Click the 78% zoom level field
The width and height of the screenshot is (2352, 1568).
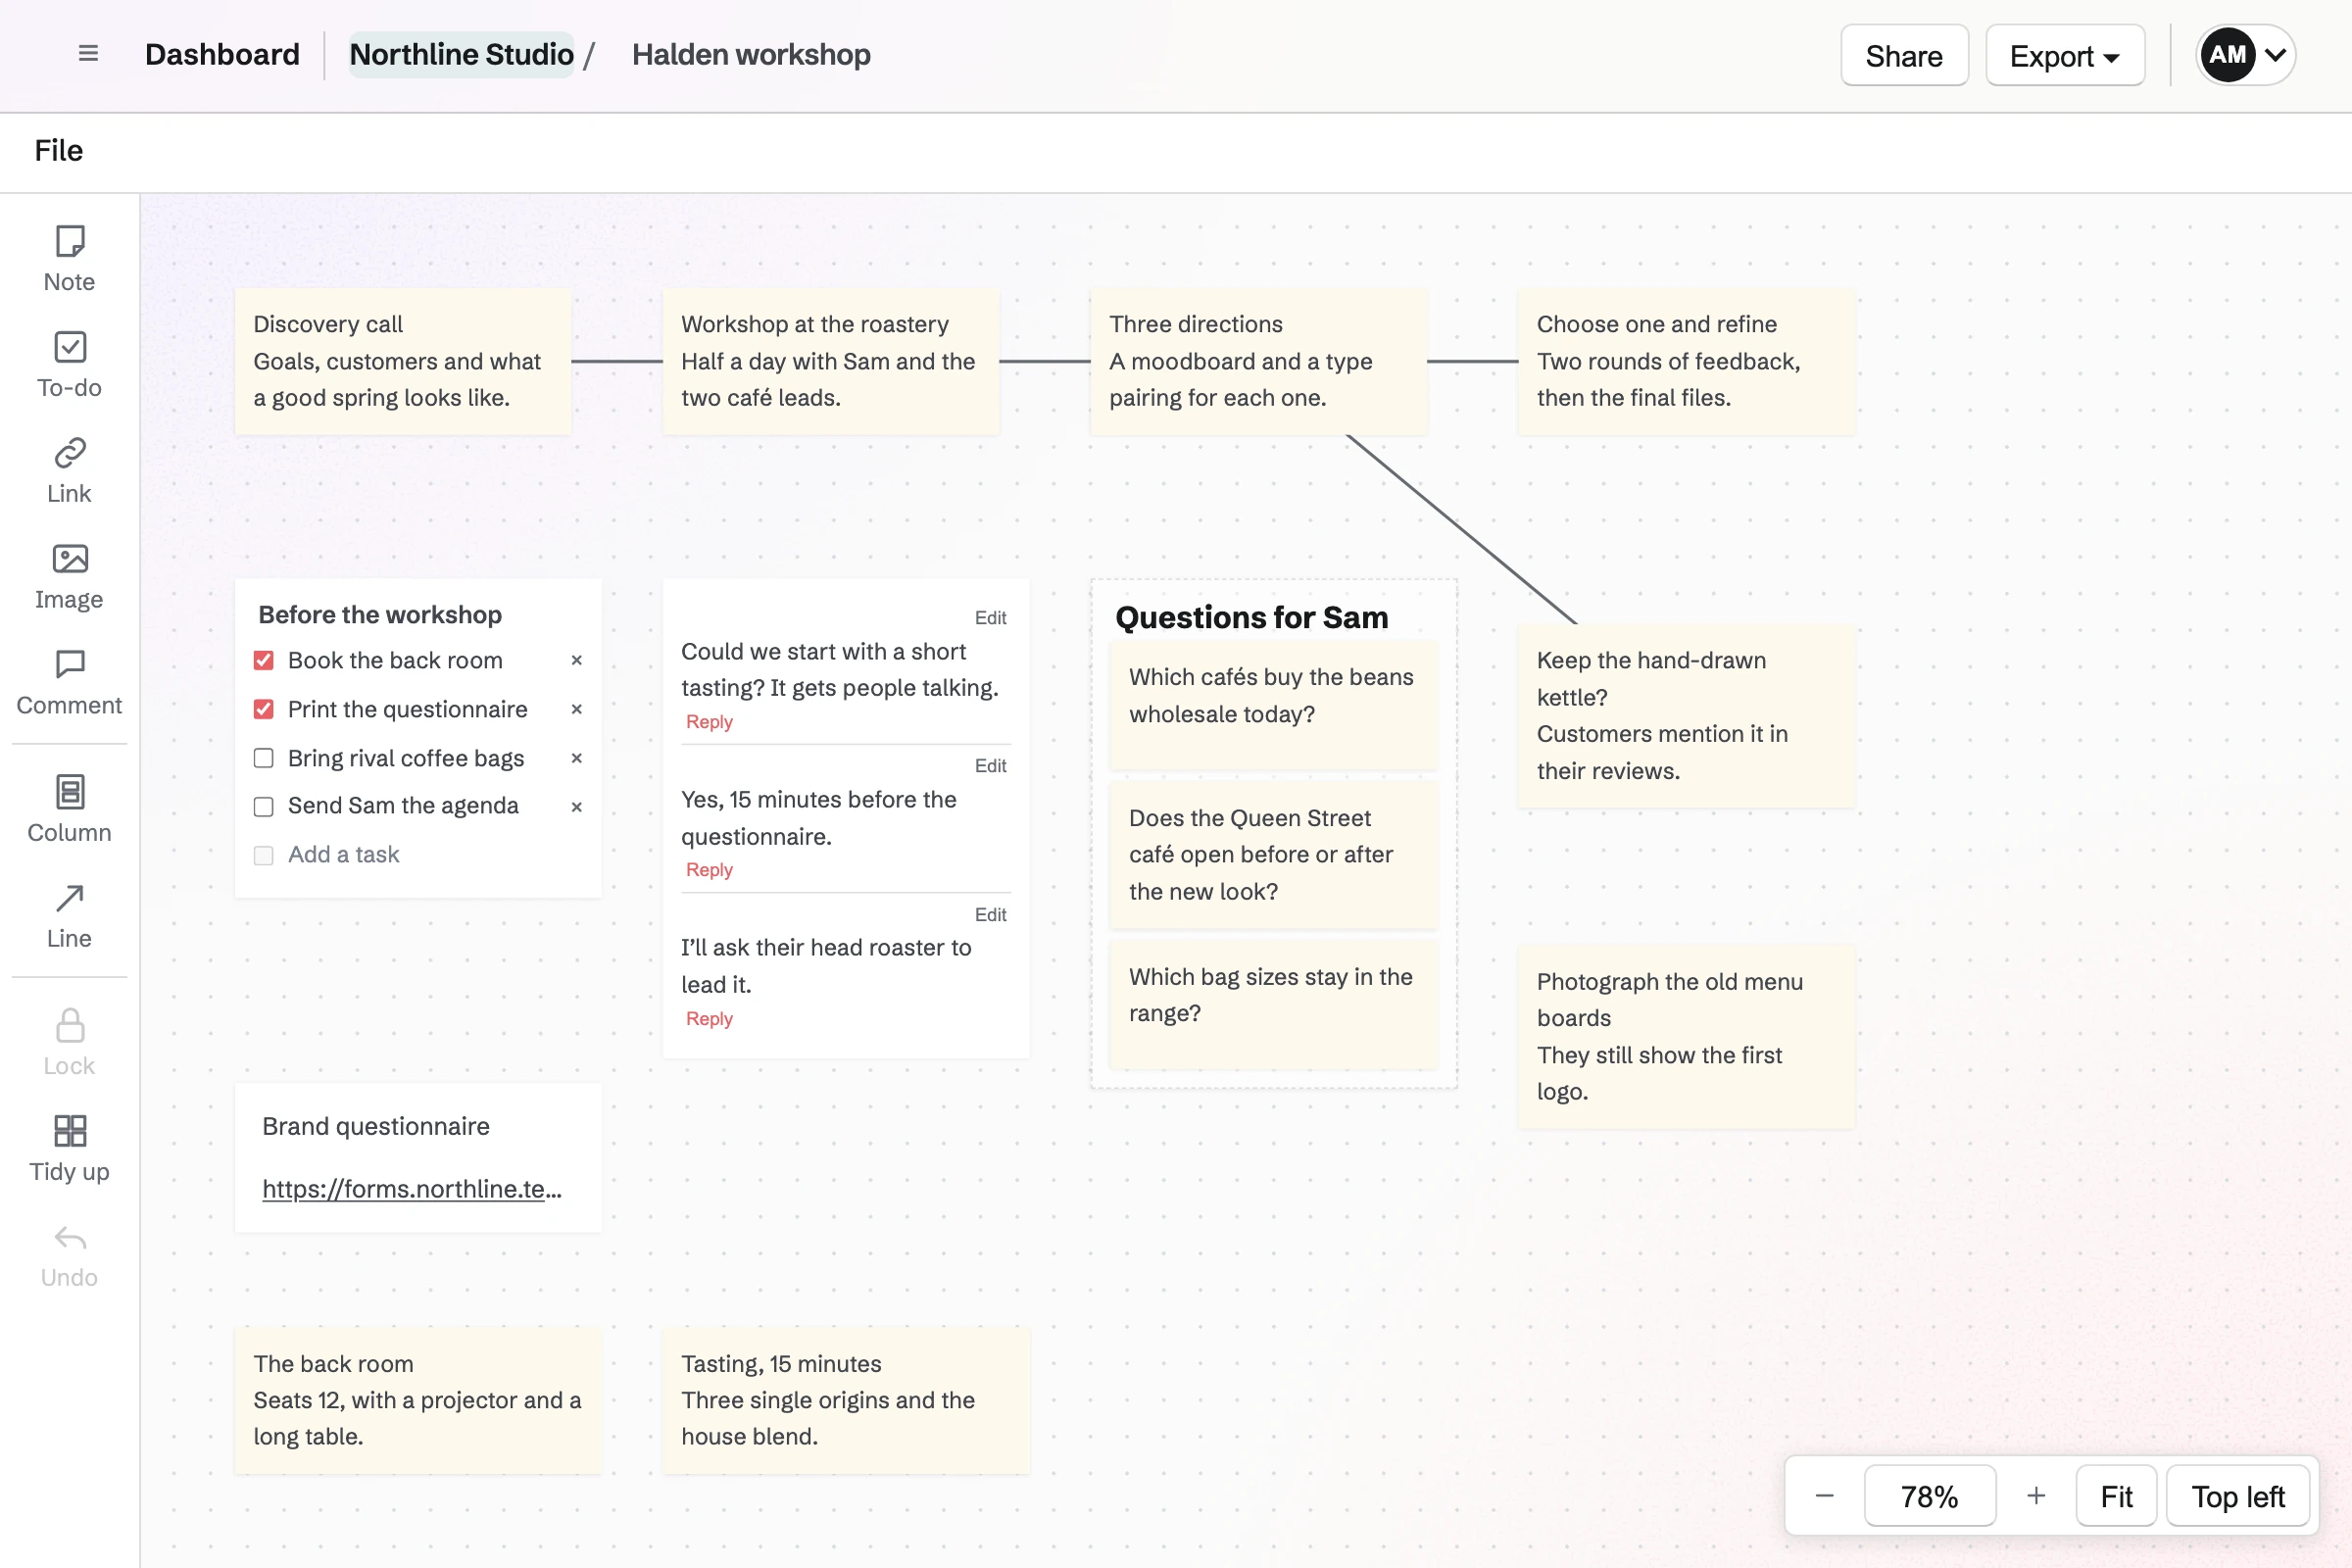click(1930, 1496)
